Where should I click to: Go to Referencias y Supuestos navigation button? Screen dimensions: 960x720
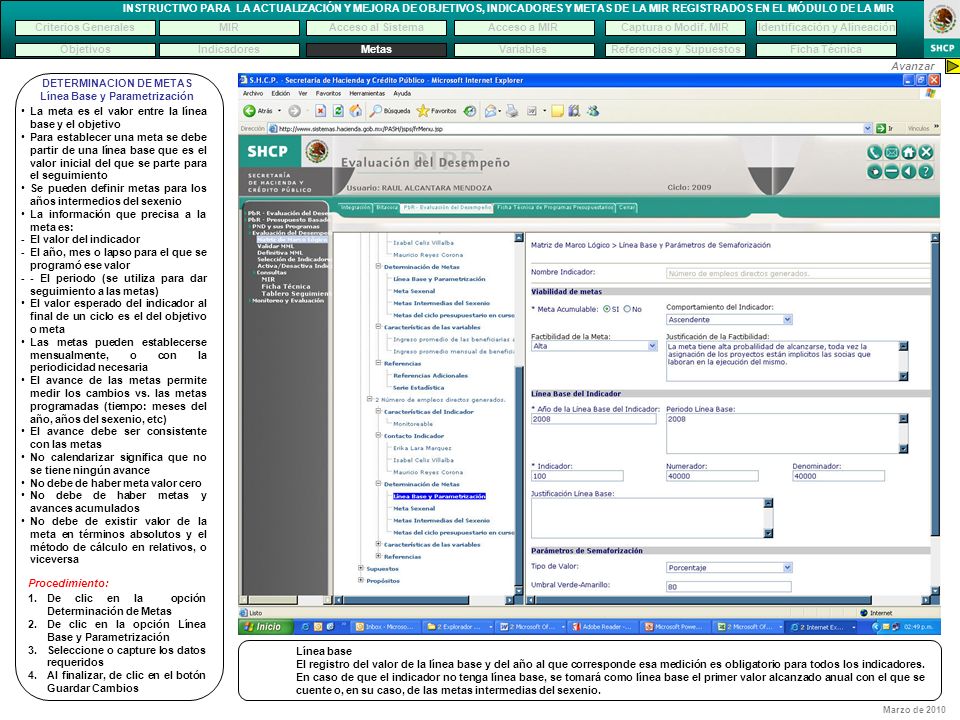click(x=675, y=50)
